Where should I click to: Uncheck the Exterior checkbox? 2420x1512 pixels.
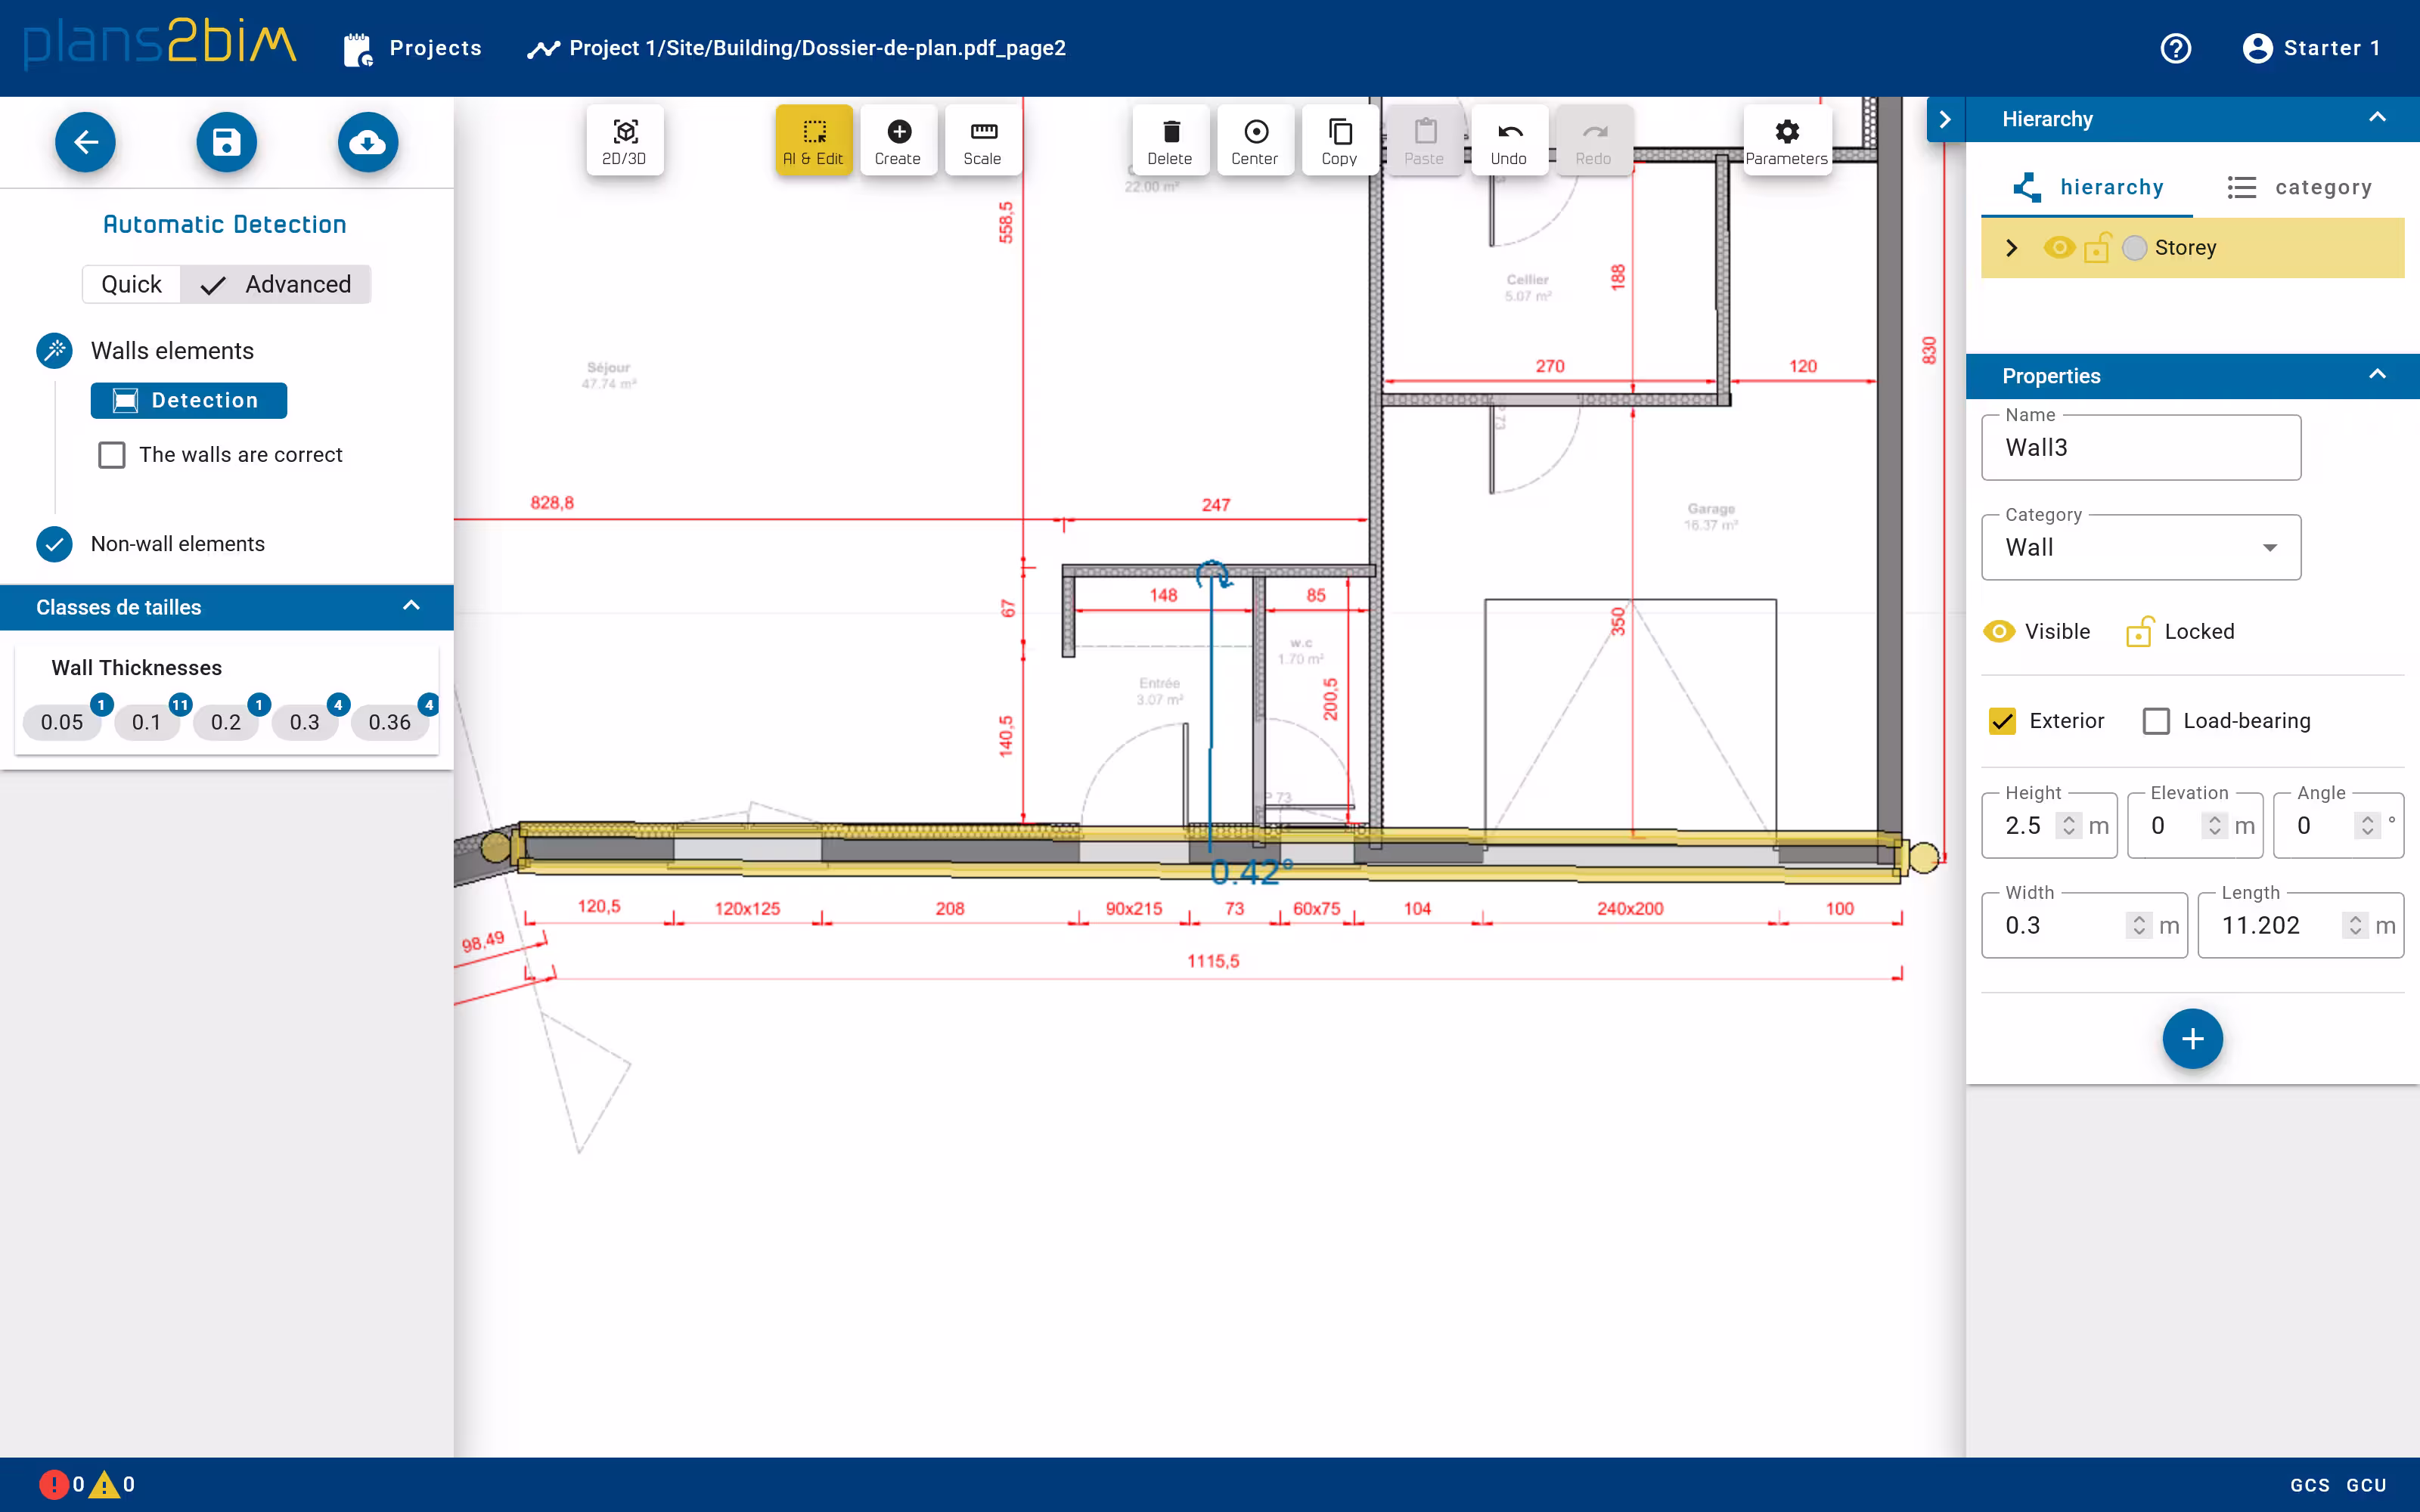tap(2002, 721)
